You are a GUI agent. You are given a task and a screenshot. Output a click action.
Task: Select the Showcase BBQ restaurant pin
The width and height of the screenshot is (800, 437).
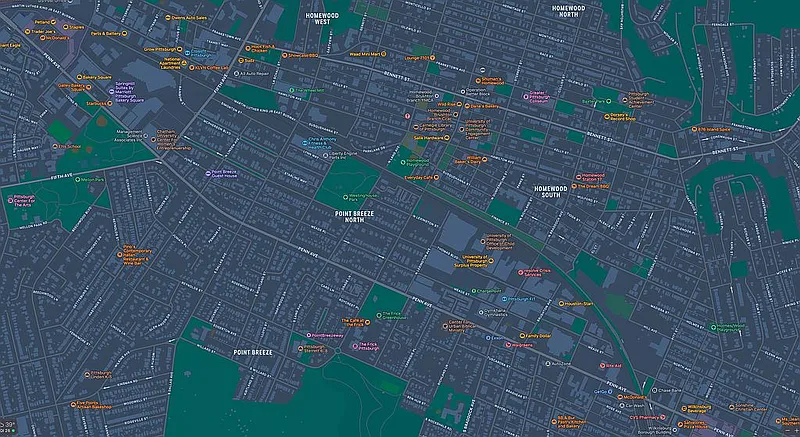coord(283,57)
